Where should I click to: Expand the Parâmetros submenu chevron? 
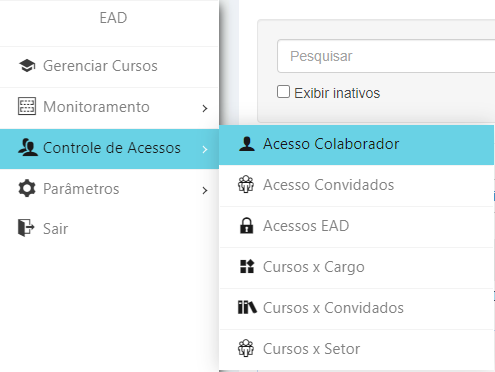(205, 190)
